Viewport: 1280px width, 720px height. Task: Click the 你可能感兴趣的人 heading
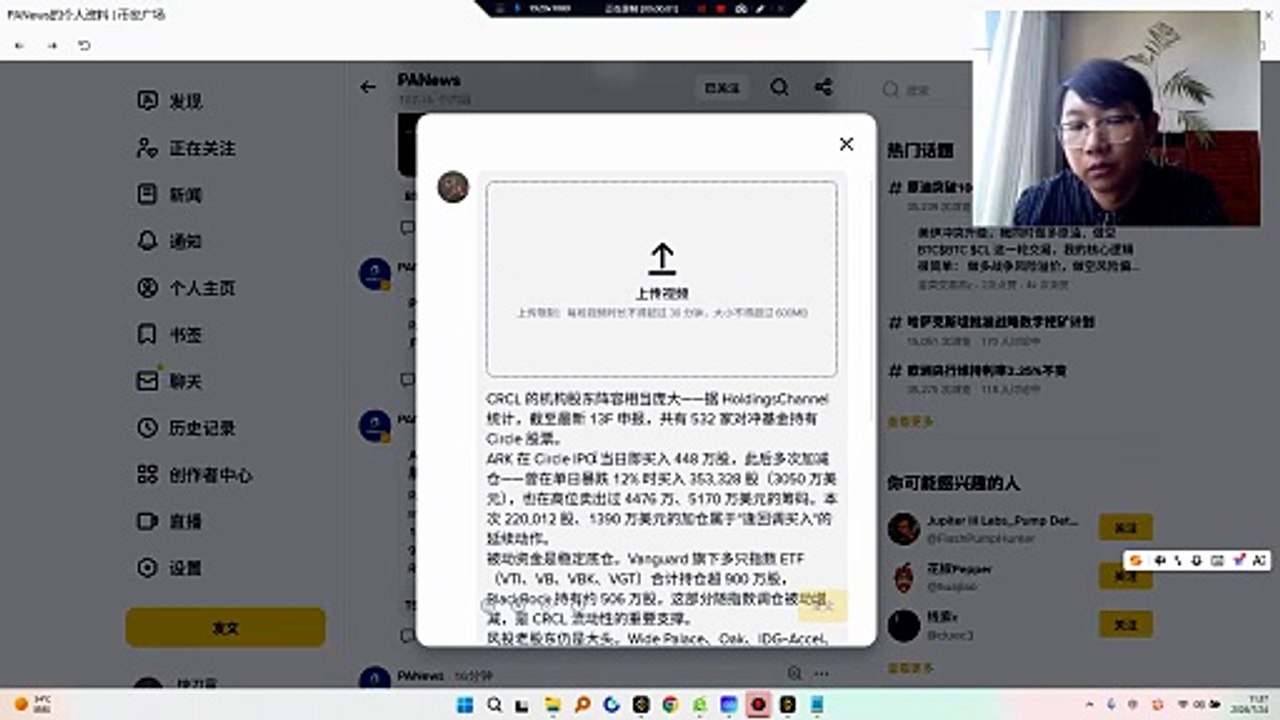(953, 483)
